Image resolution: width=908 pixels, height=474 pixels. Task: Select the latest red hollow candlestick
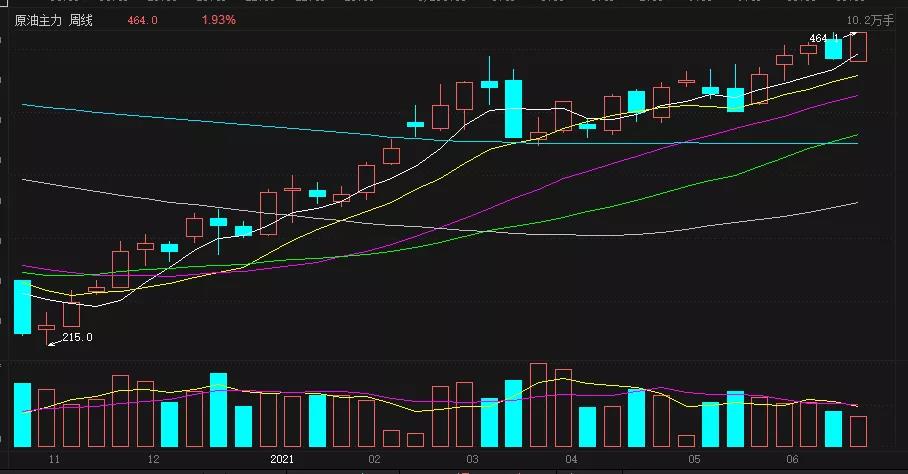[x=858, y=47]
